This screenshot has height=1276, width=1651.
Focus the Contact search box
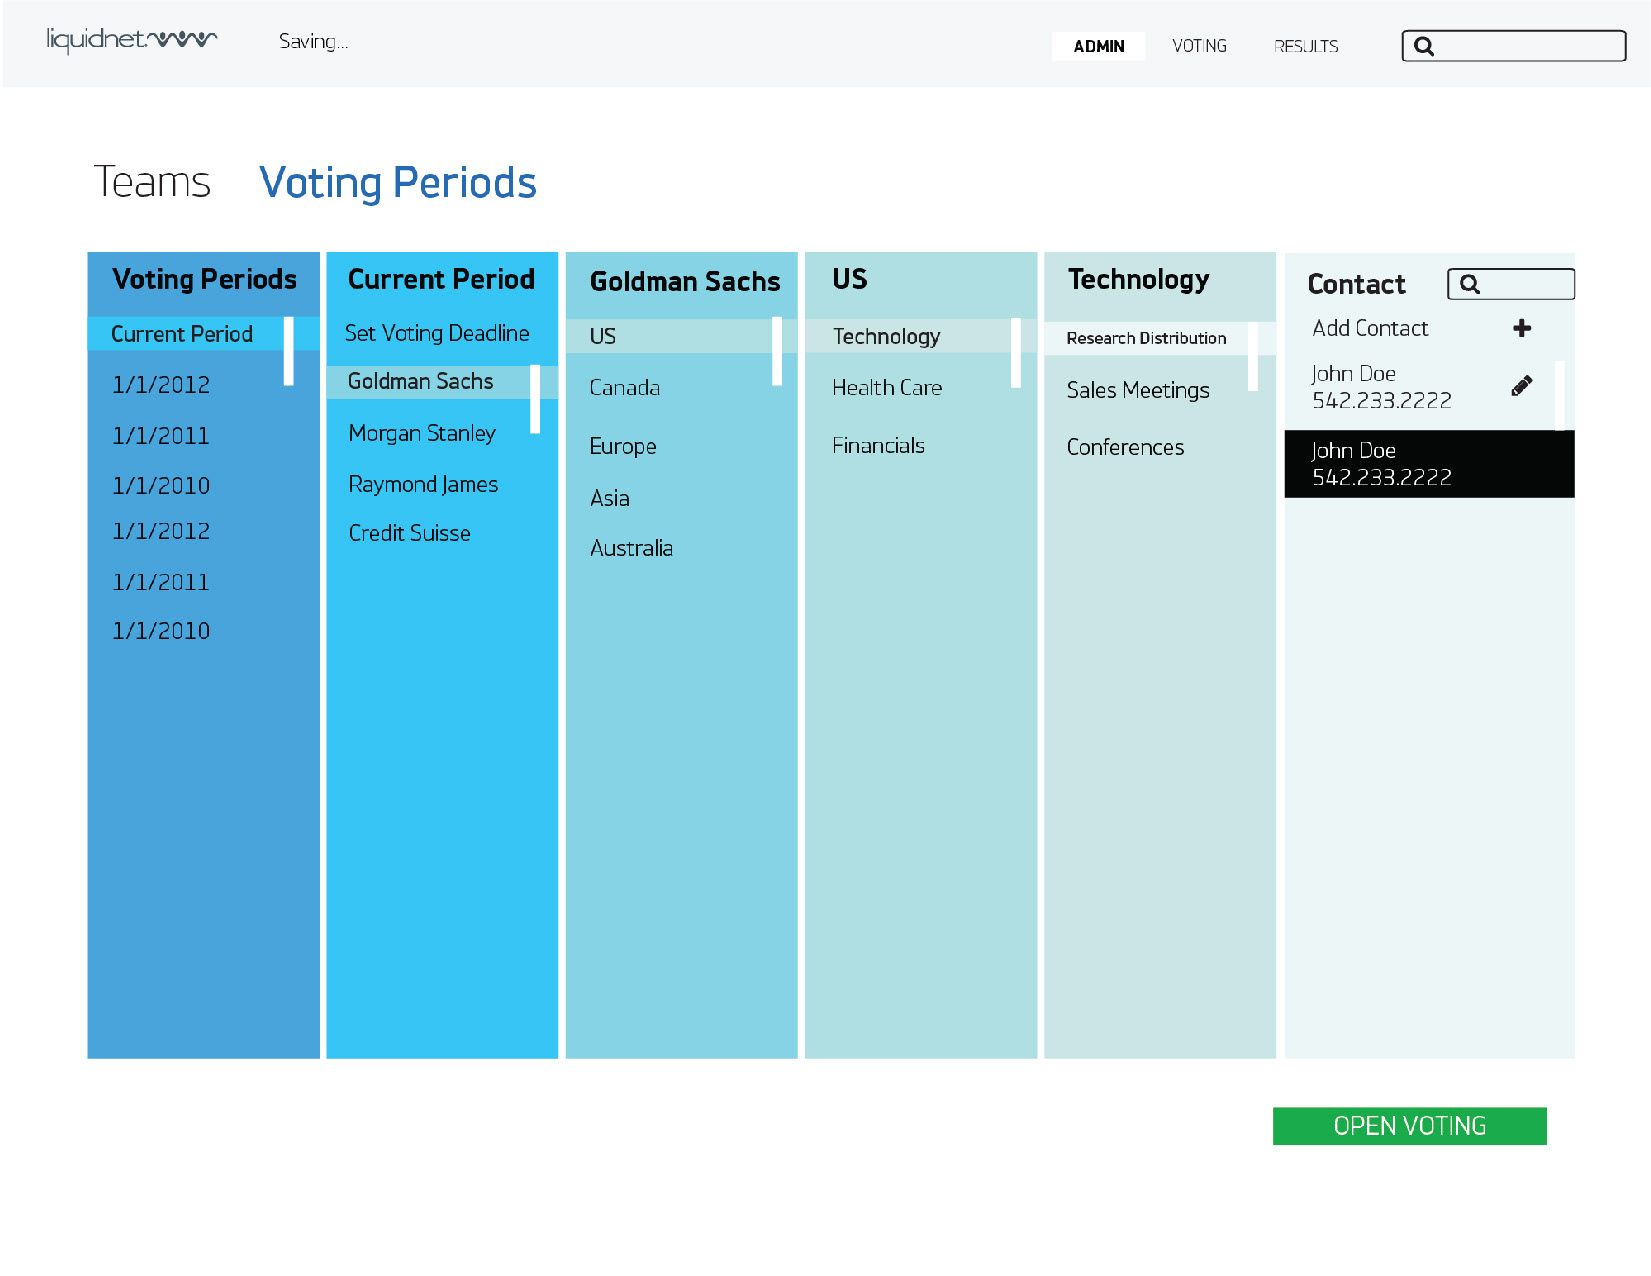[x=1510, y=284]
